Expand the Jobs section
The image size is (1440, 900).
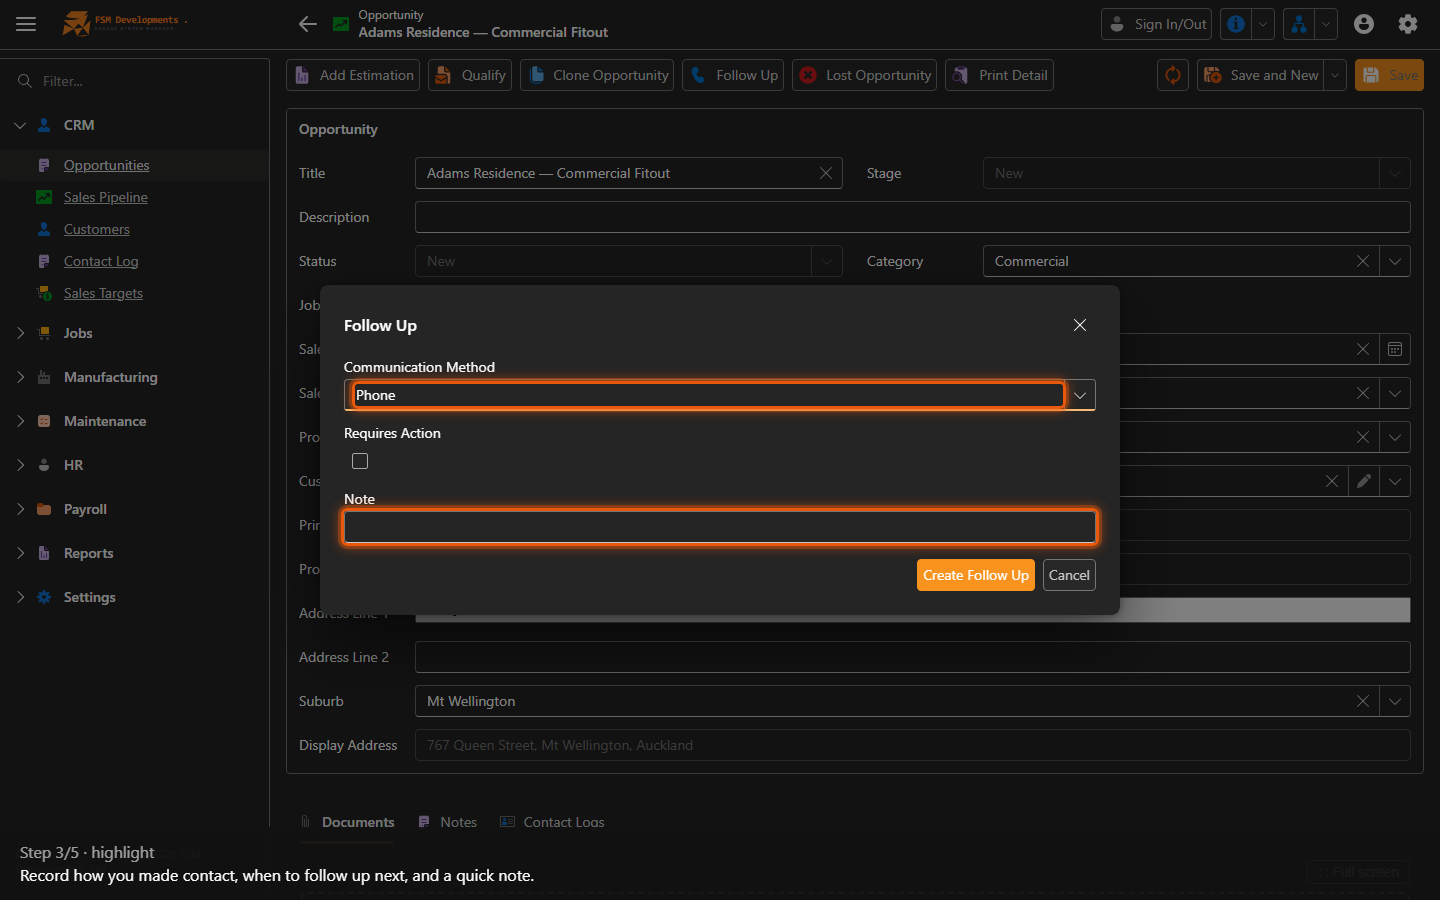point(20,333)
